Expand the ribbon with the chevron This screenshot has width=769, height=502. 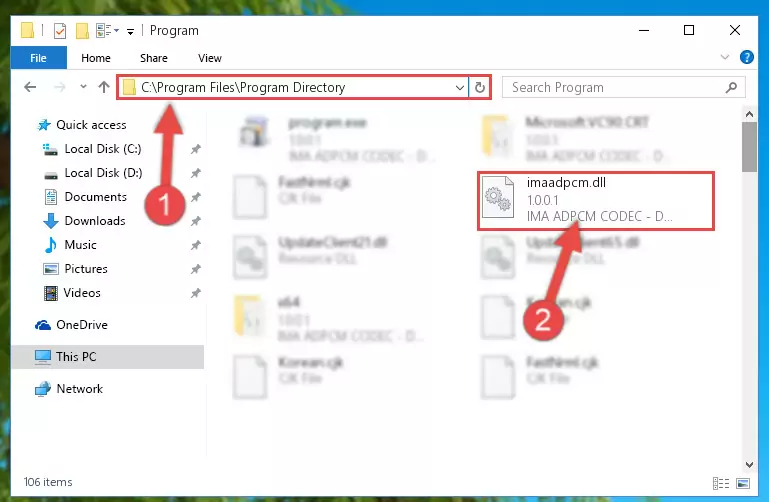pos(724,57)
